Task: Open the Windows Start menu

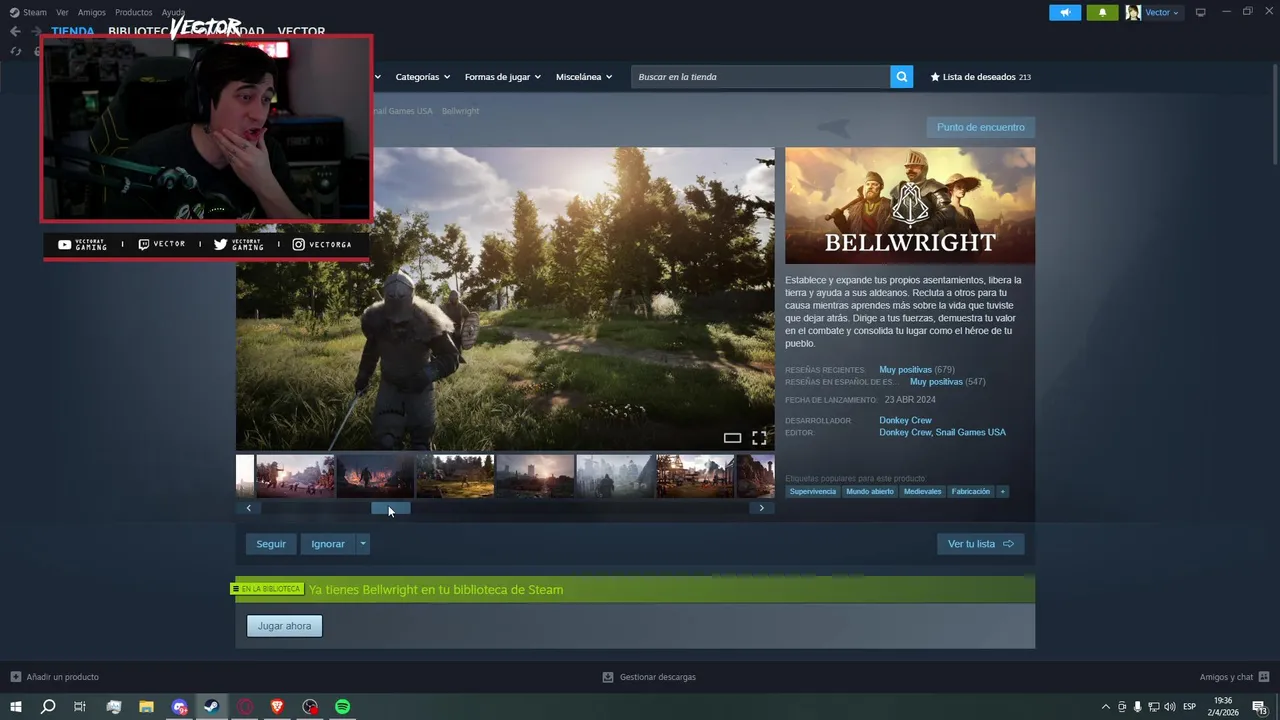Action: coord(15,707)
